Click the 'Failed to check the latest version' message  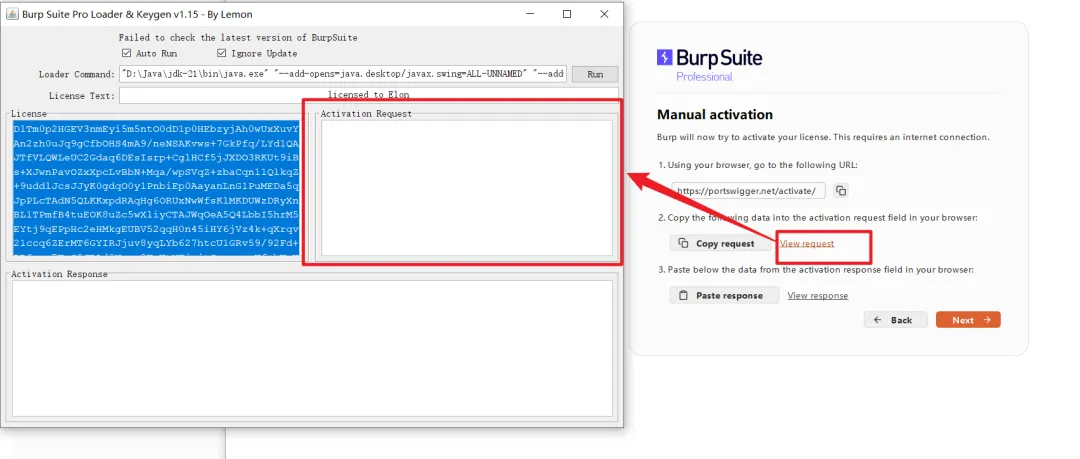click(x=238, y=37)
